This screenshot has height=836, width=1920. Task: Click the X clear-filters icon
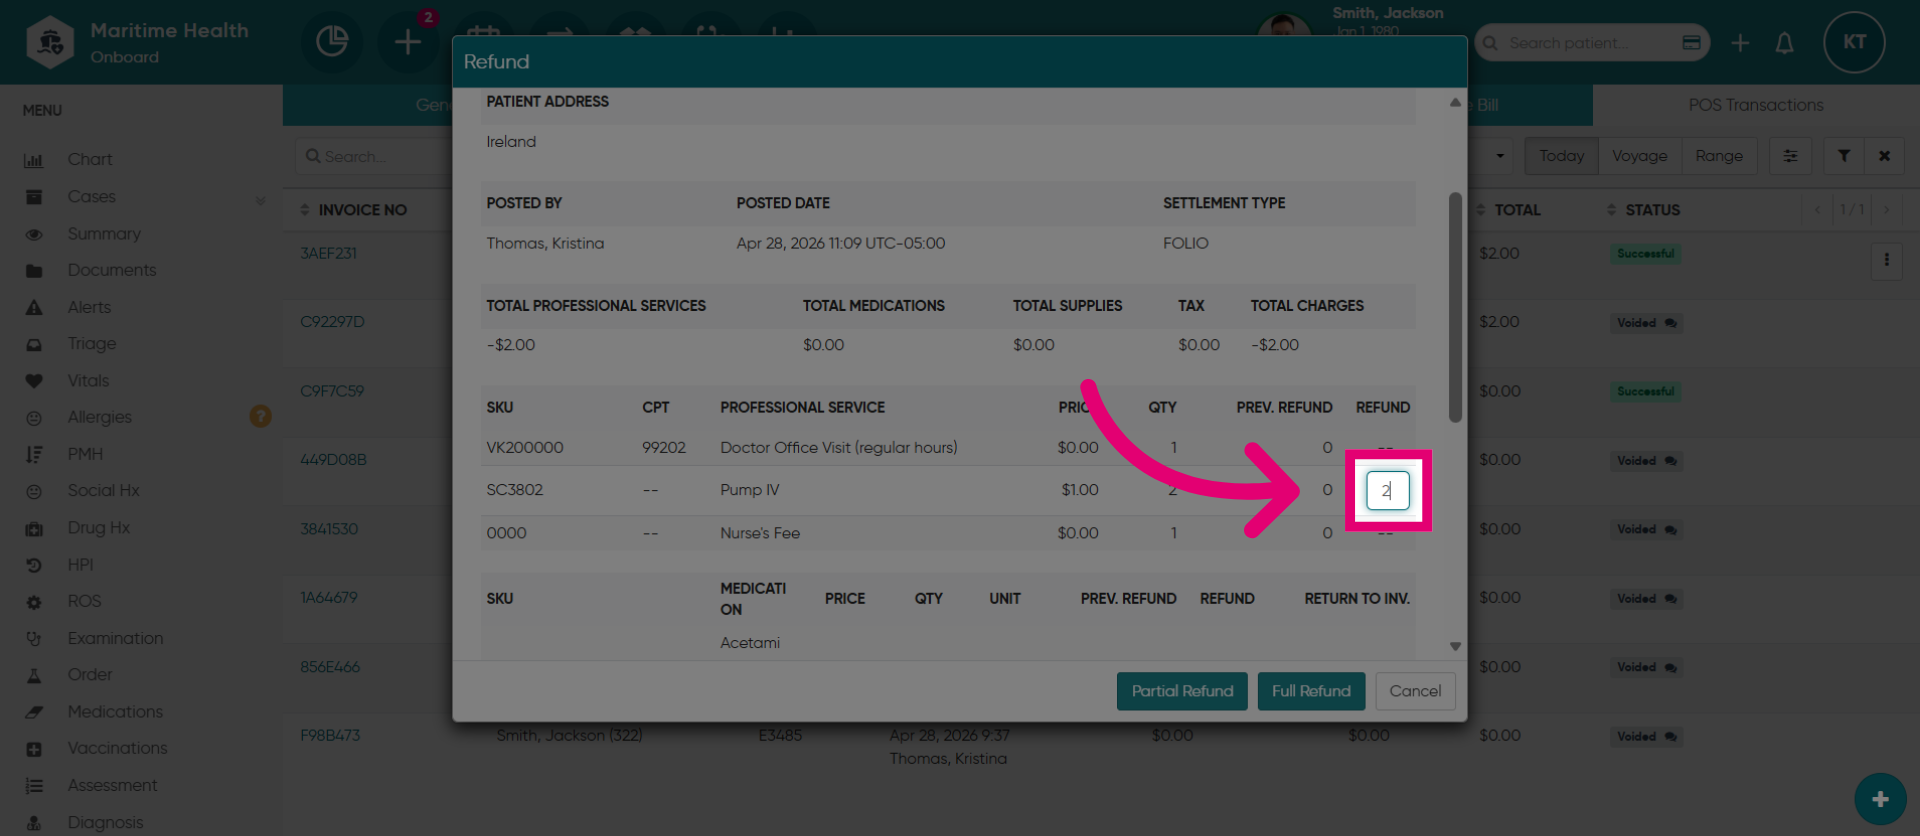[x=1884, y=156]
